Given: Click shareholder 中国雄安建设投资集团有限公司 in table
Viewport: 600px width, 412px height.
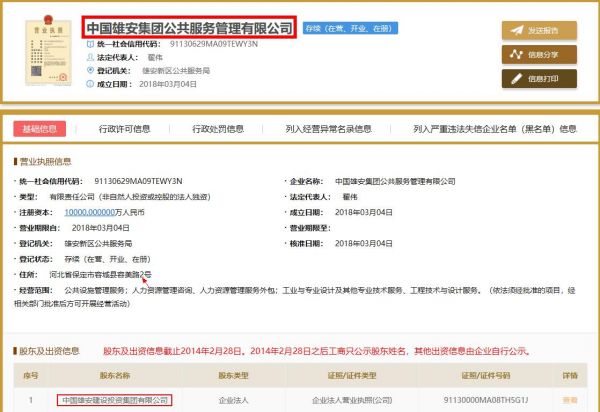Looking at the screenshot, I should 115,400.
